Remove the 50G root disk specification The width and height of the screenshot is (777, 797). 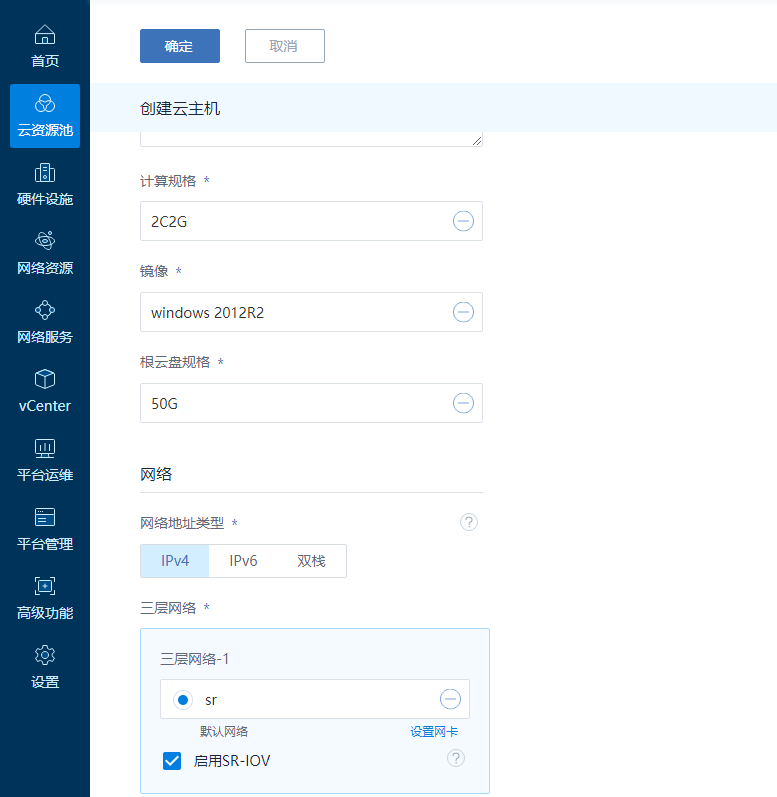point(463,403)
